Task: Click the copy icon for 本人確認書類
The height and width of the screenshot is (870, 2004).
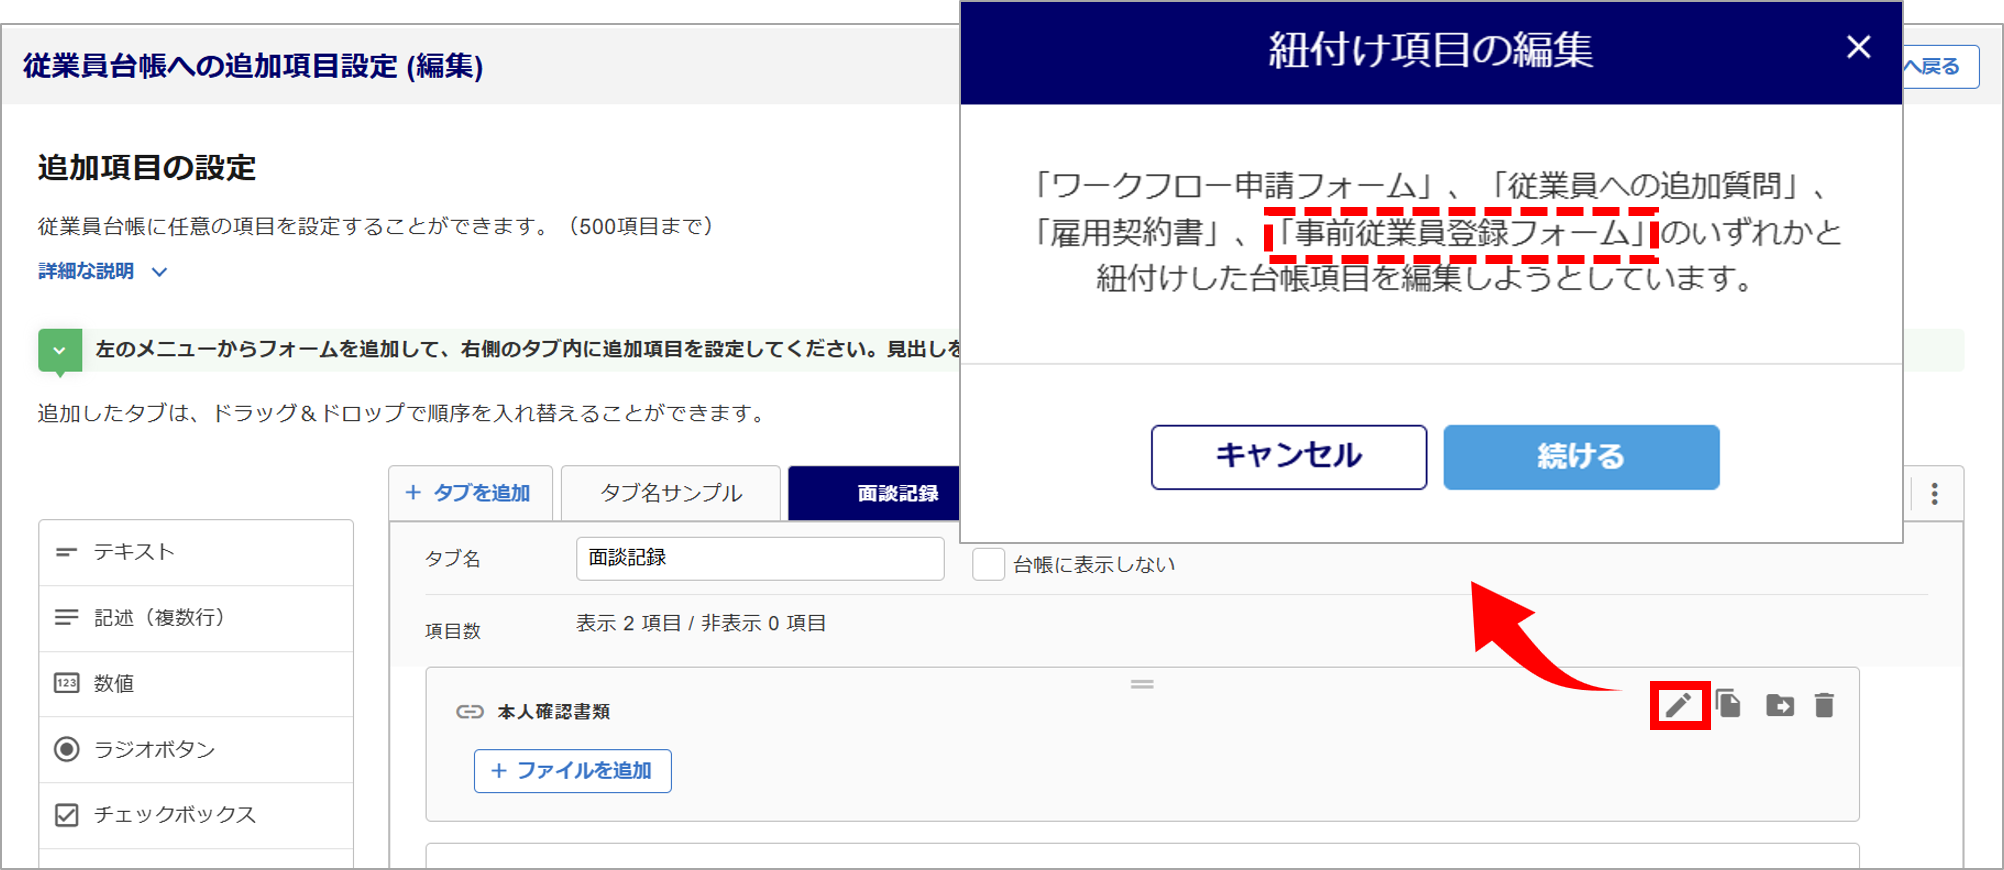Action: click(x=1728, y=704)
